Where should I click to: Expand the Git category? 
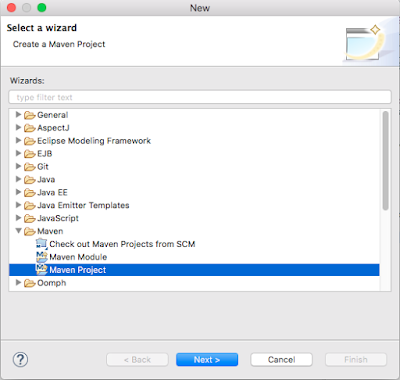coord(18,166)
